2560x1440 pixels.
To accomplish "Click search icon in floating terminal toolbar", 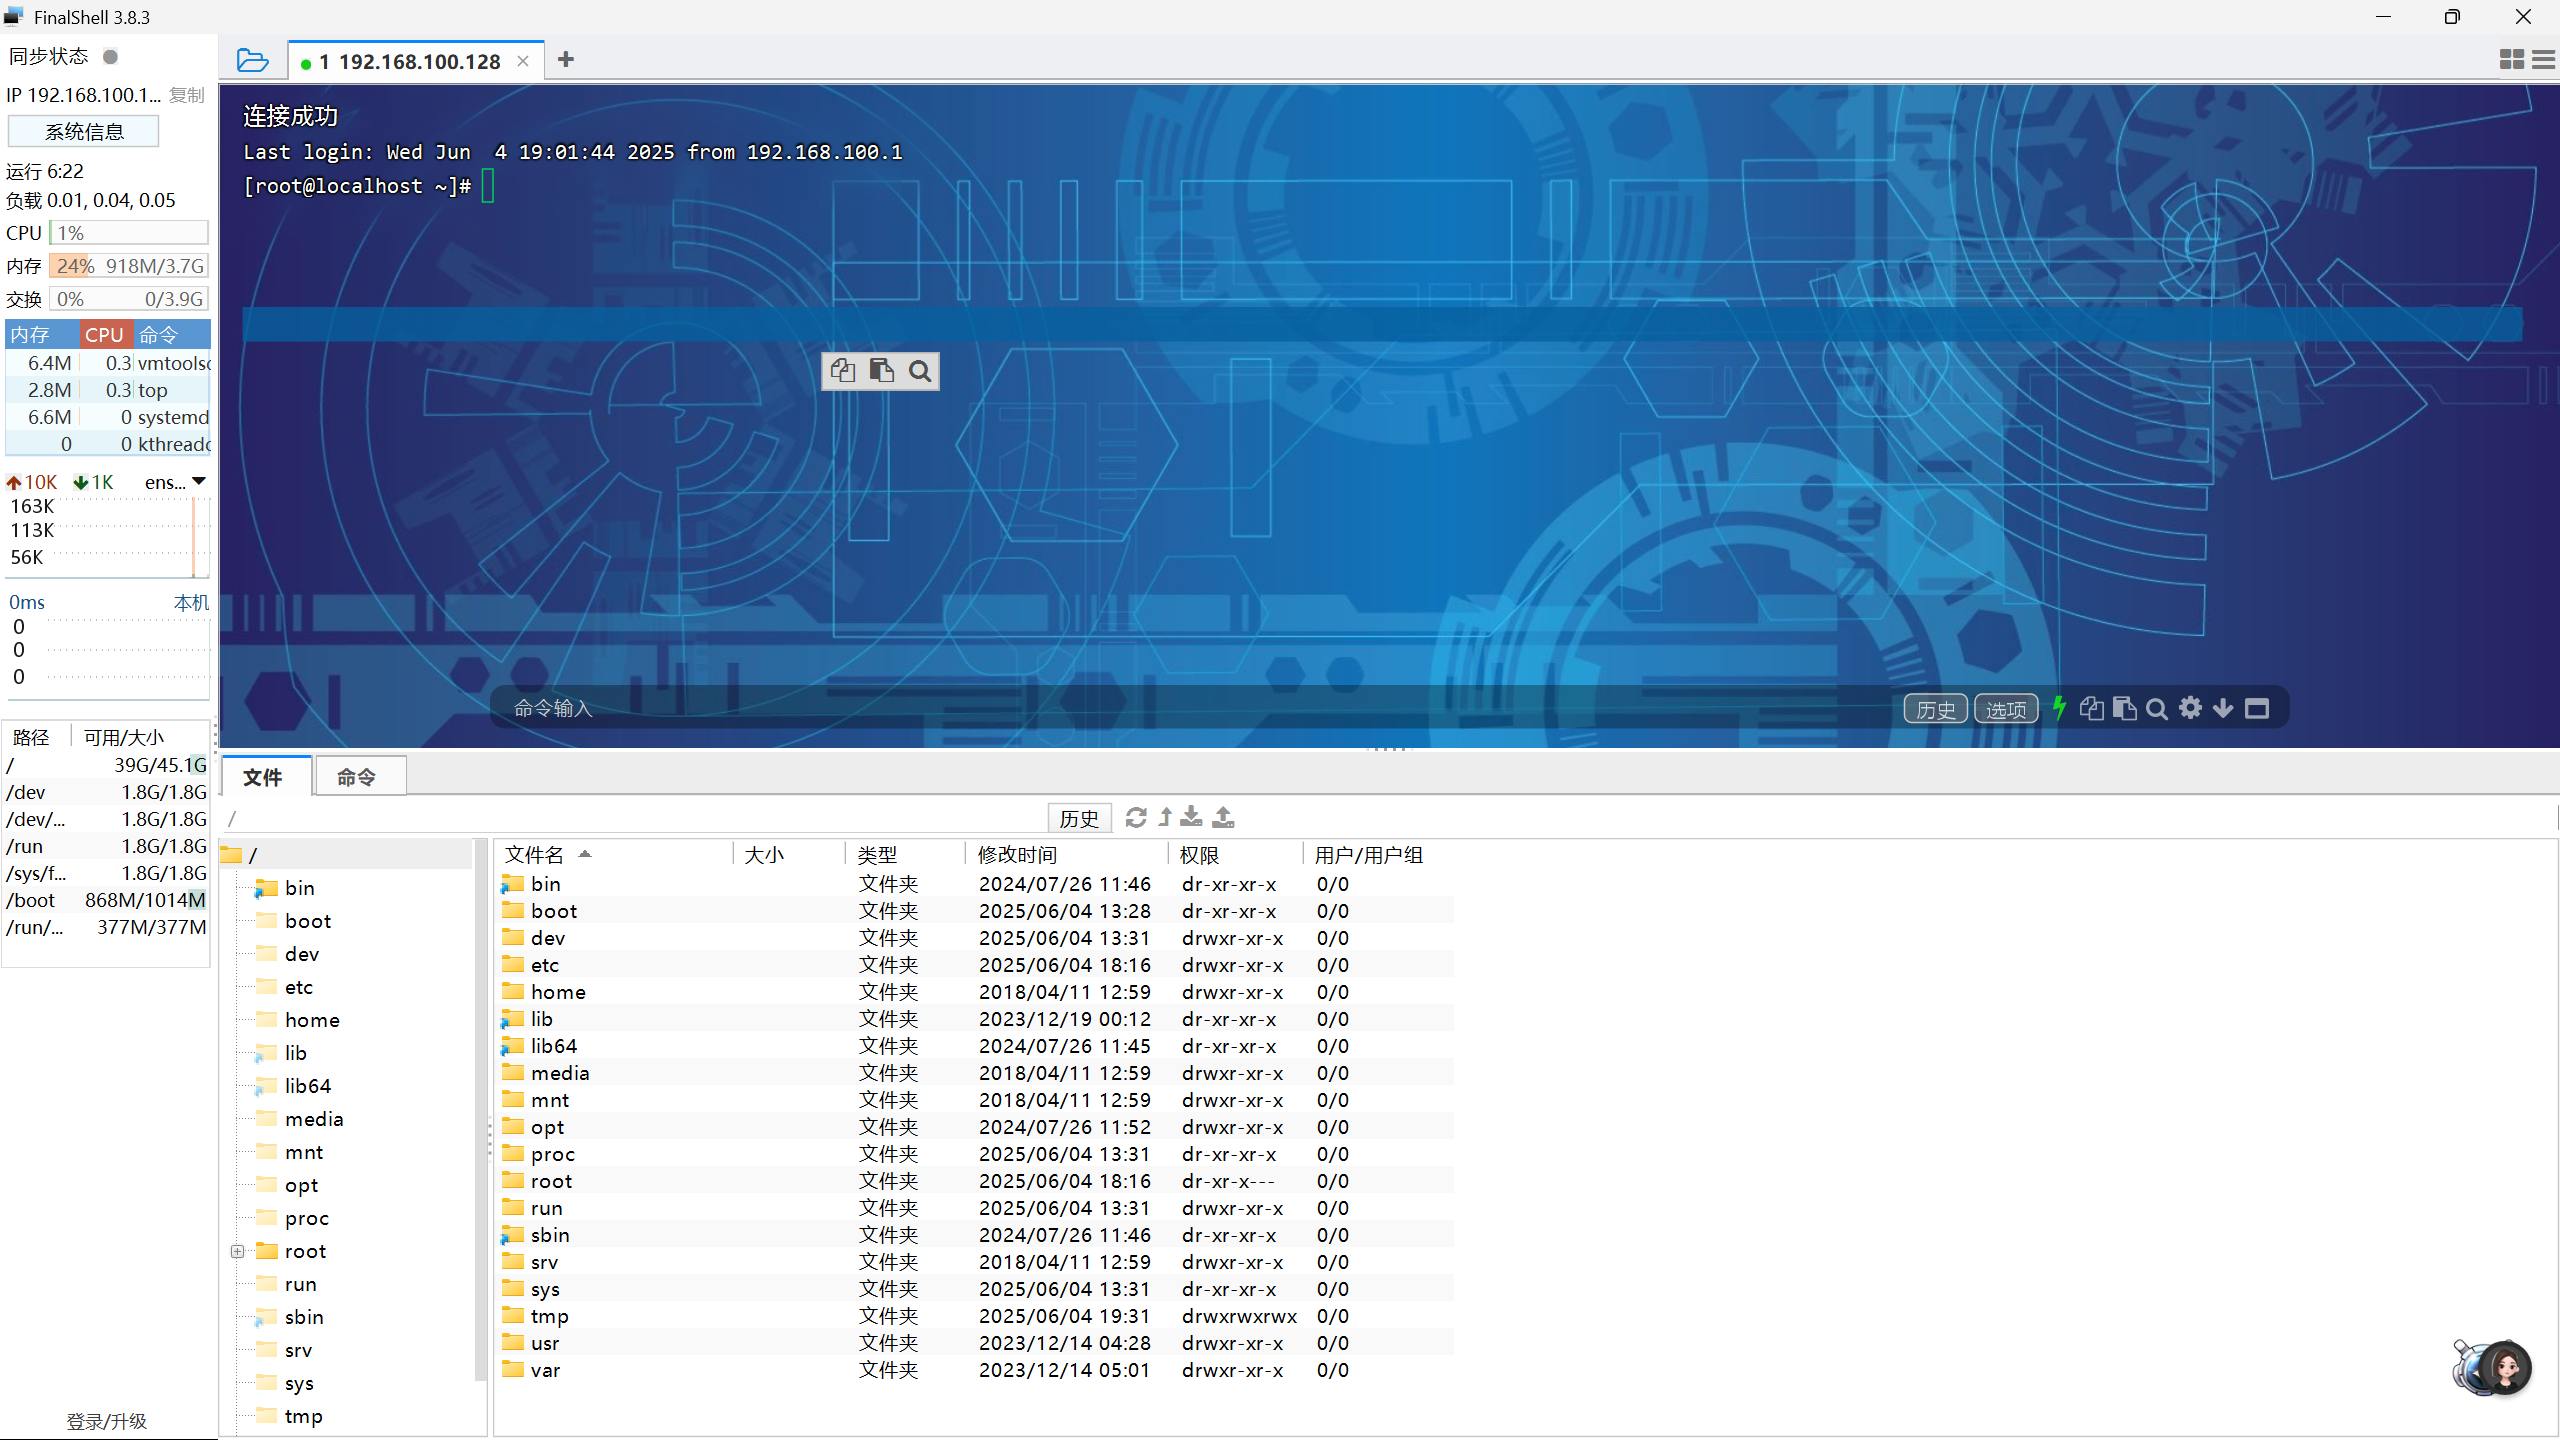I will [920, 371].
